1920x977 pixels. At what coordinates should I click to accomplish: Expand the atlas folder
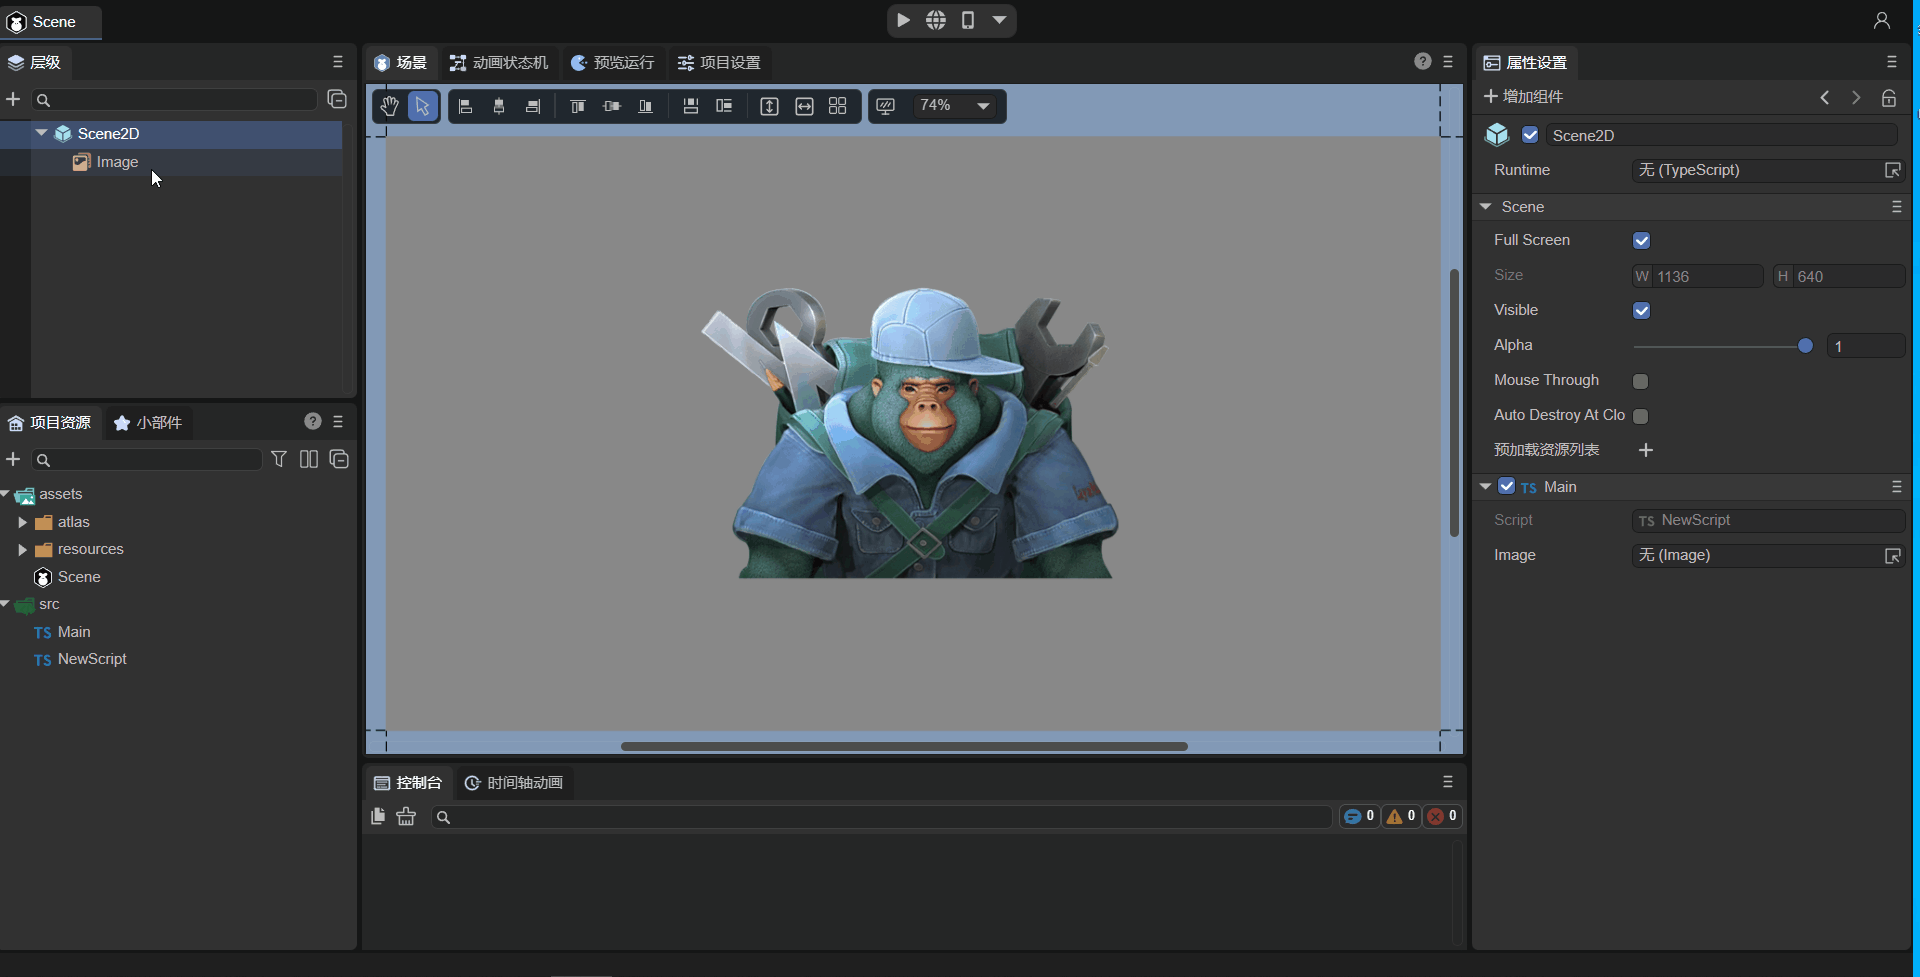point(23,522)
